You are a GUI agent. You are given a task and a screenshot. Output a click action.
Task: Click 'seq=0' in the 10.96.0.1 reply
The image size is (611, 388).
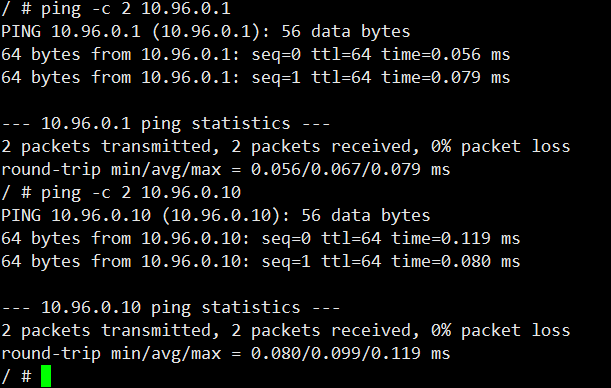click(276, 55)
